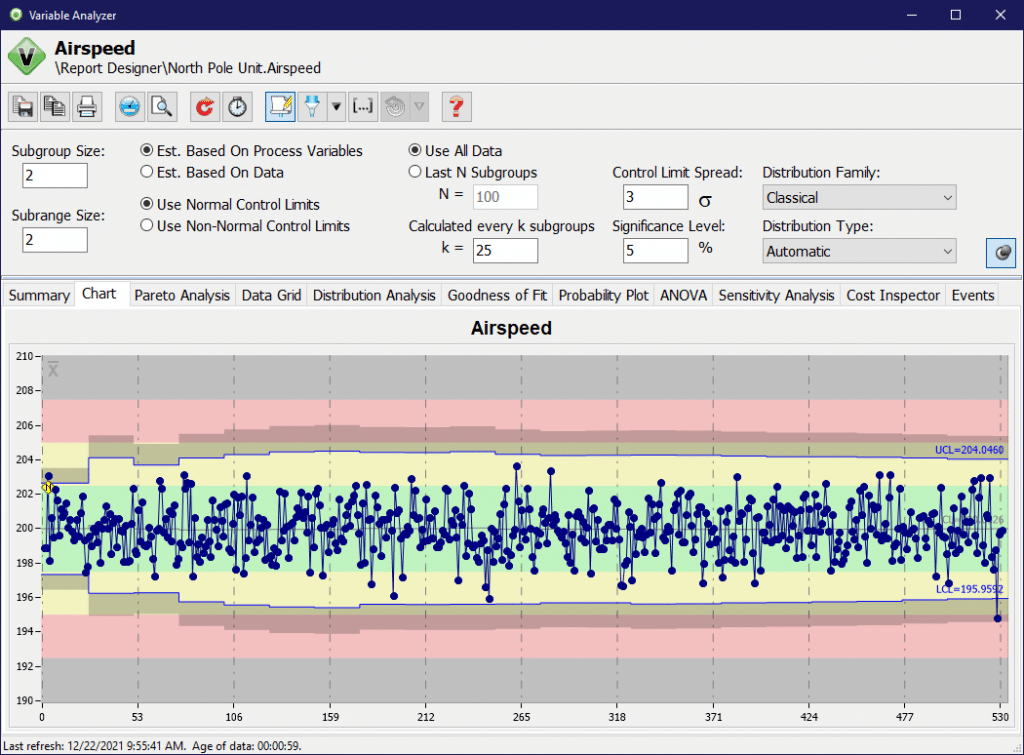
Task: Enable Use Non-Normal Control Limits
Action: pyautogui.click(x=147, y=226)
